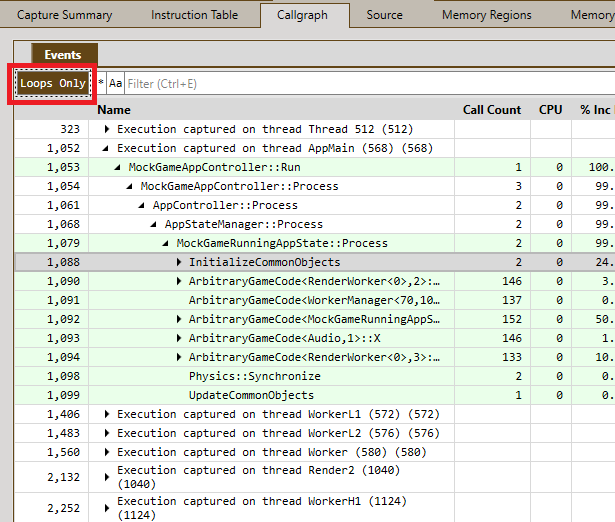Viewport: 615px width, 522px height.
Task: Expand the Render2 (1040) thread row
Action: point(107,477)
